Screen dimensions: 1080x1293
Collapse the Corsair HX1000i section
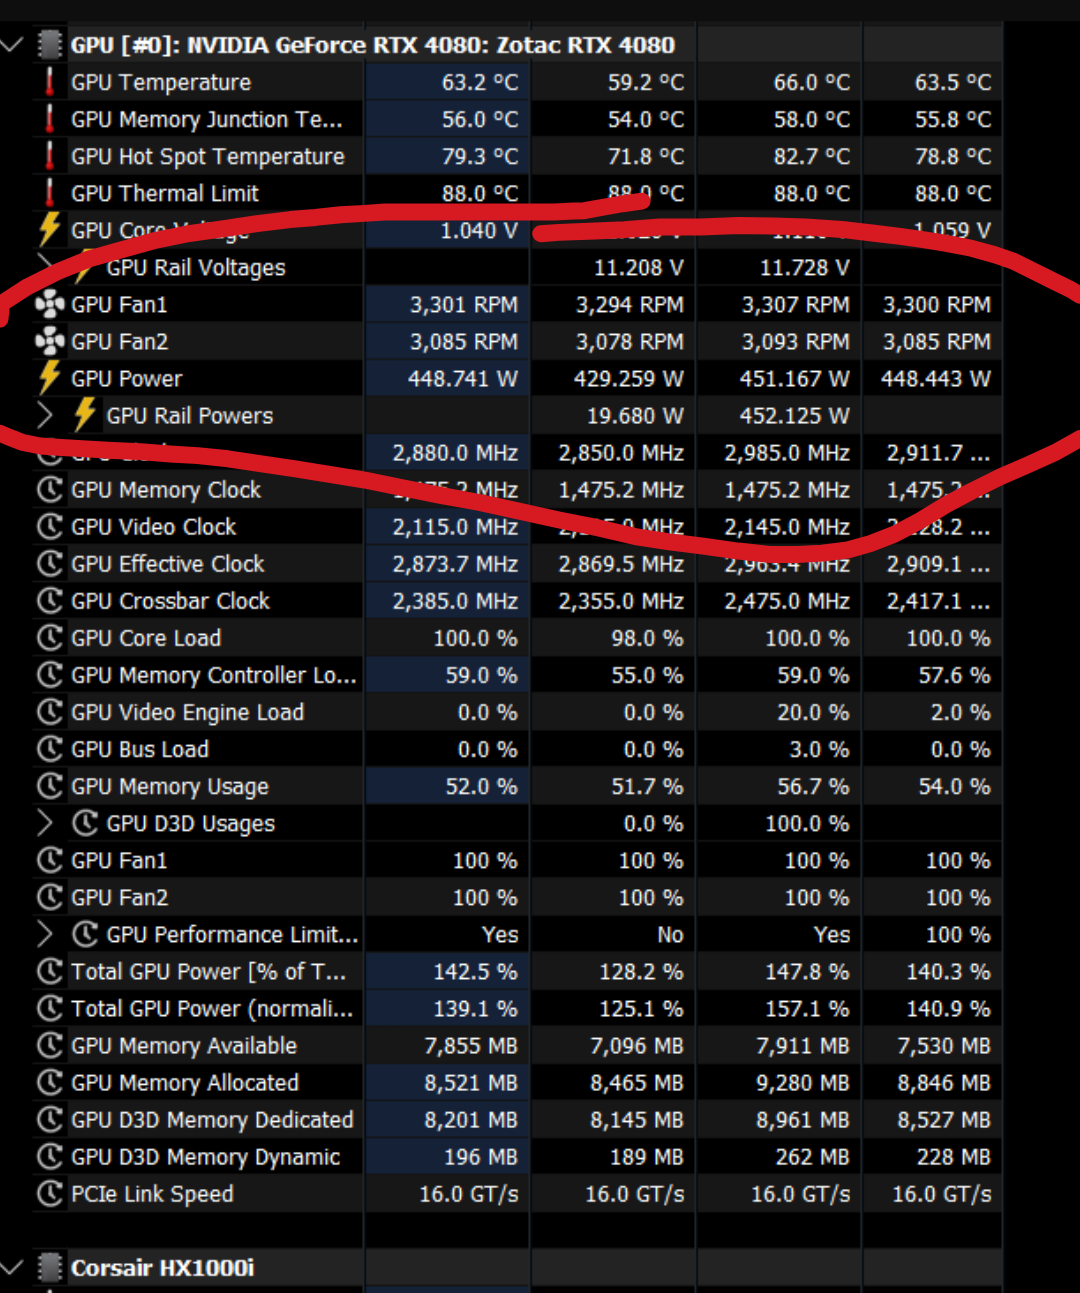(12, 1268)
